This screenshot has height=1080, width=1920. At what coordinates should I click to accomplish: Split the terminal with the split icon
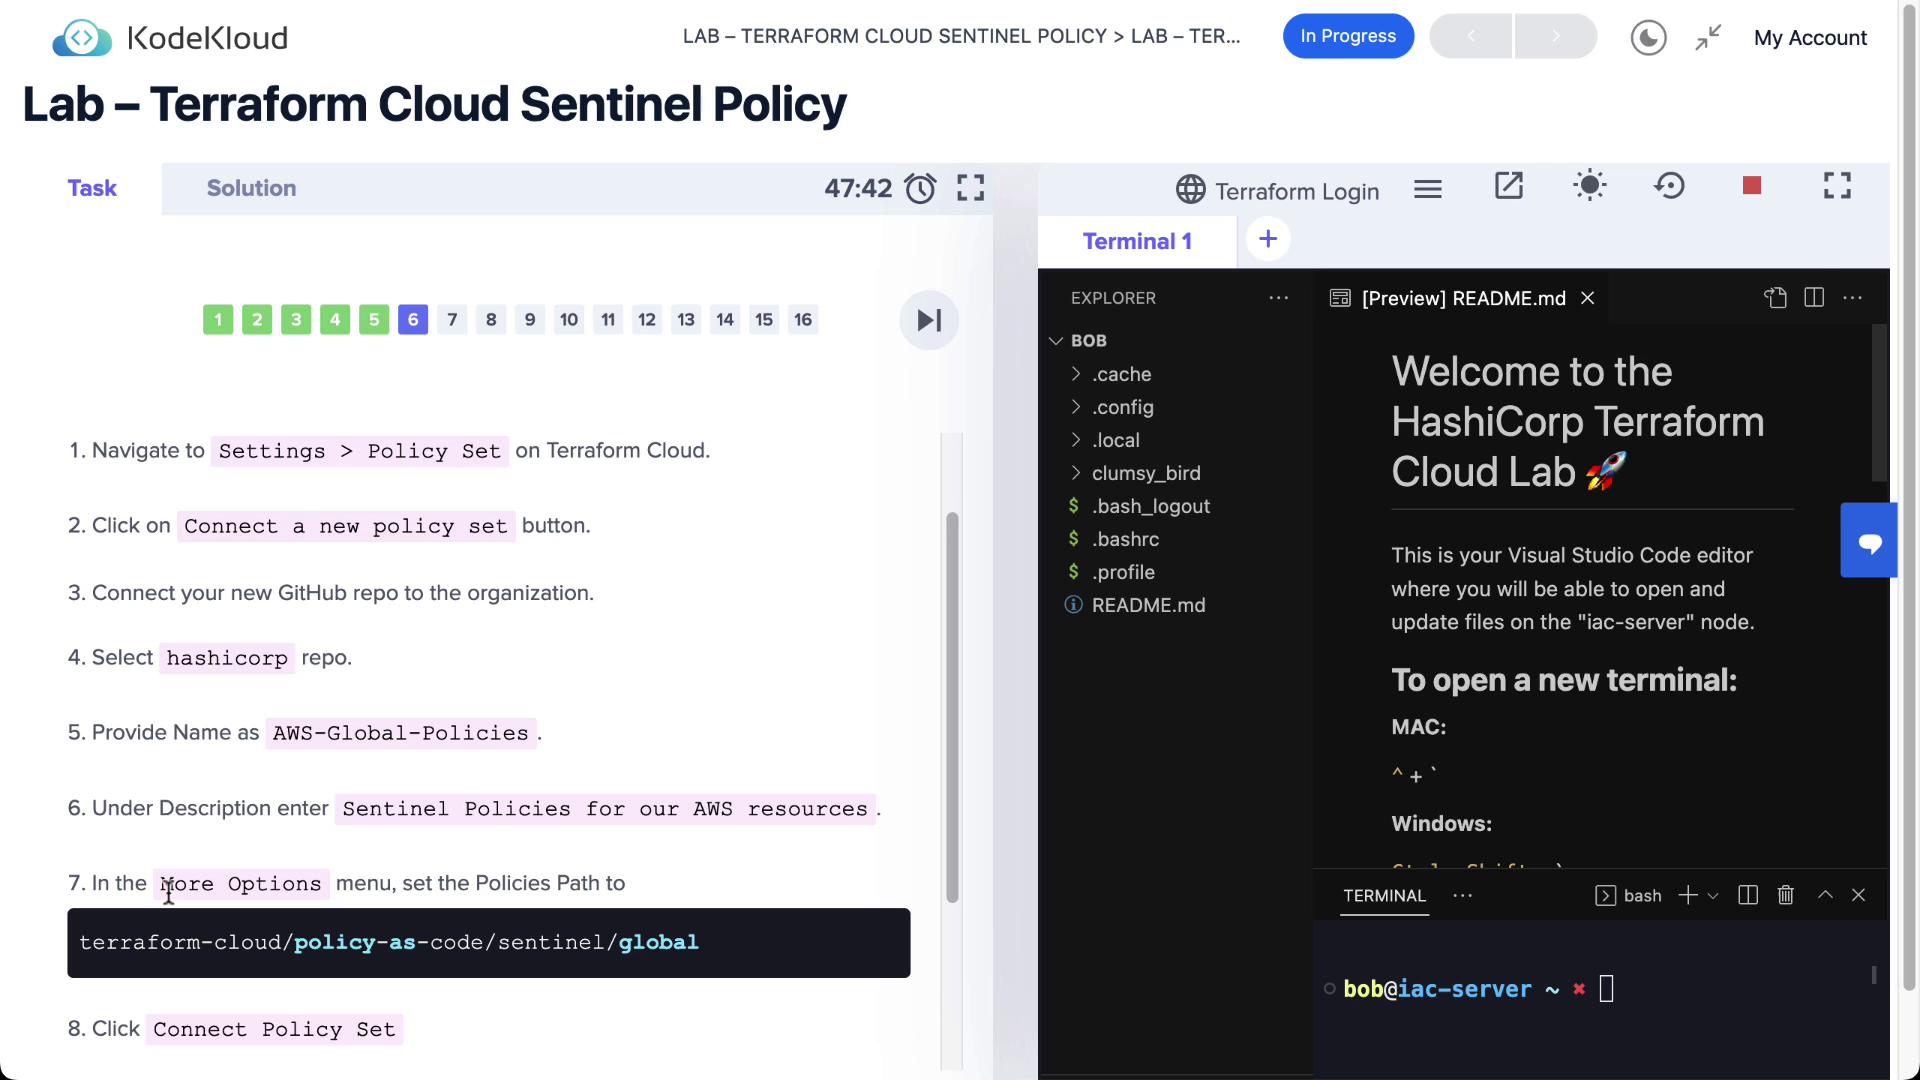pyautogui.click(x=1748, y=895)
